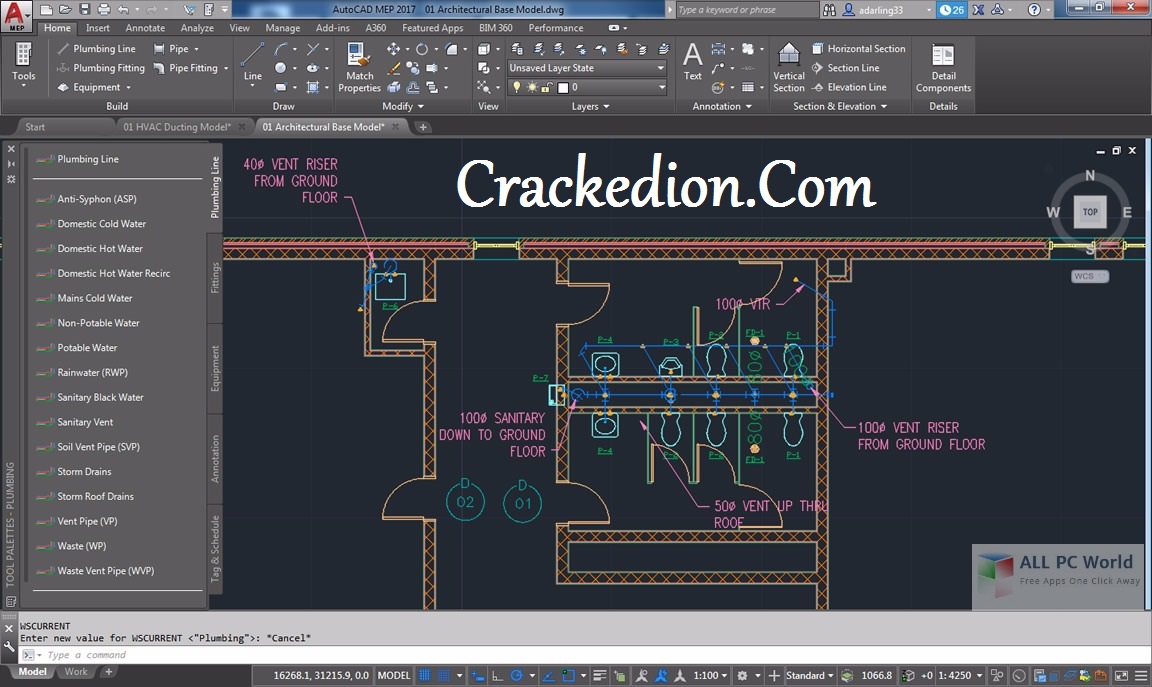1152x687 pixels.
Task: Open the Unsaved Layer State dropdown
Action: 587,68
